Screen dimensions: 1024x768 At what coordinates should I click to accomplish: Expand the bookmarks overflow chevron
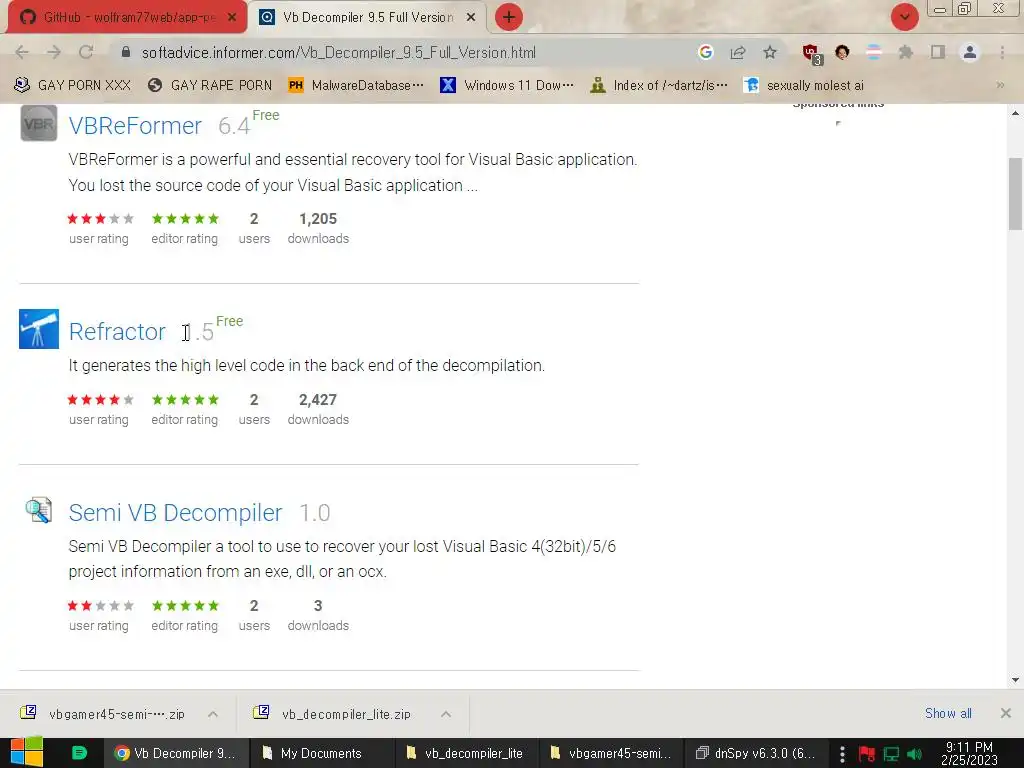tap(1000, 85)
